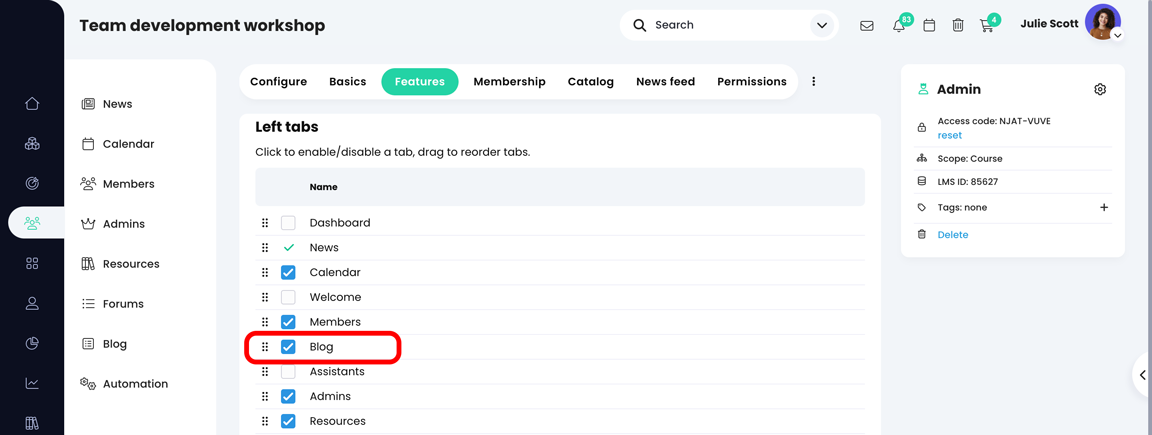Select the groups icon in dark sidebar

click(32, 223)
